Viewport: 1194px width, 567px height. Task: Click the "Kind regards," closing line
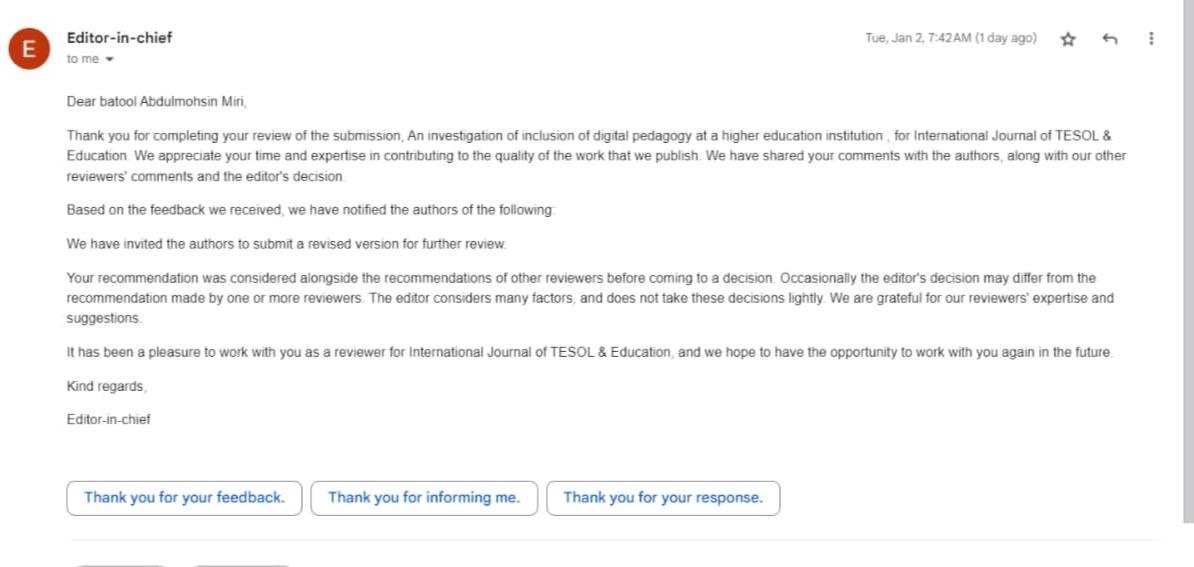[106, 386]
